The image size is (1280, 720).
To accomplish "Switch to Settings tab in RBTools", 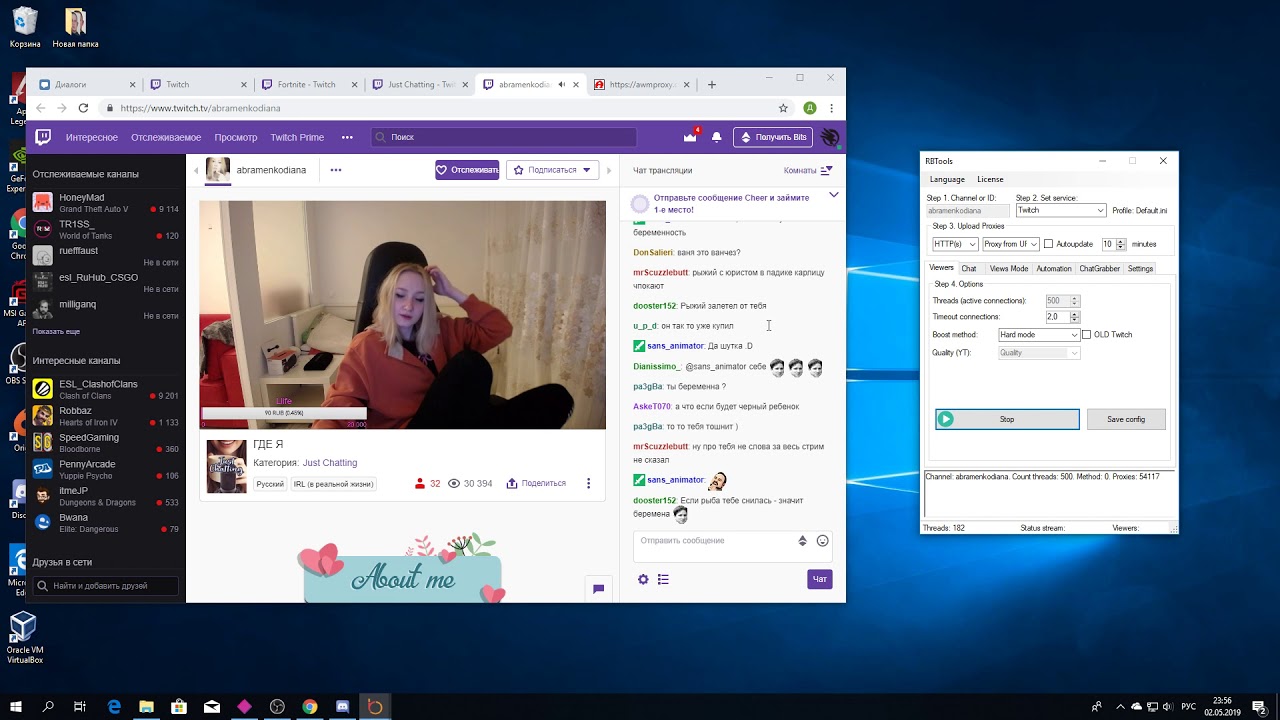I will pos(1141,269).
